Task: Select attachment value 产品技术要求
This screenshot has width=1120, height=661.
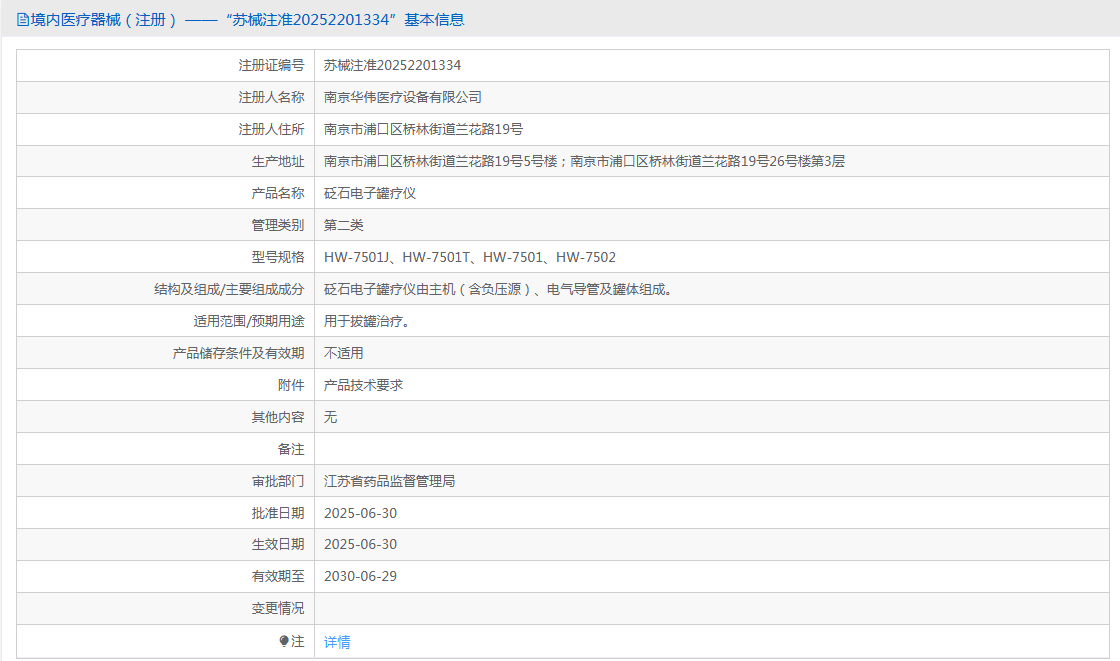Action: pos(364,385)
